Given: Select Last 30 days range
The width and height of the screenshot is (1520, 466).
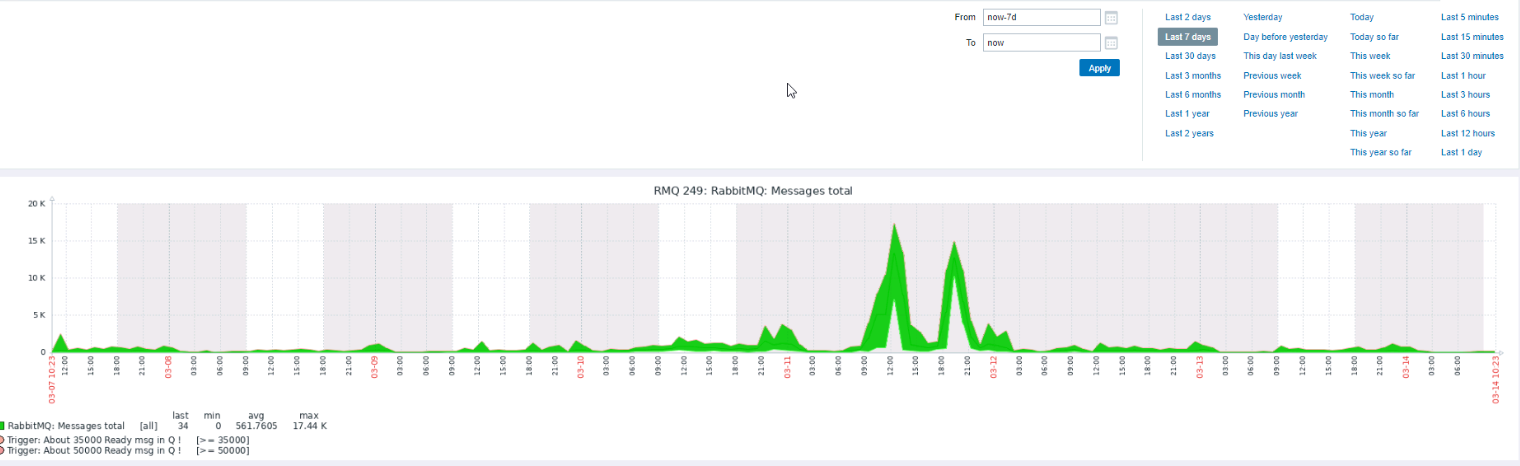Looking at the screenshot, I should click(x=1190, y=56).
